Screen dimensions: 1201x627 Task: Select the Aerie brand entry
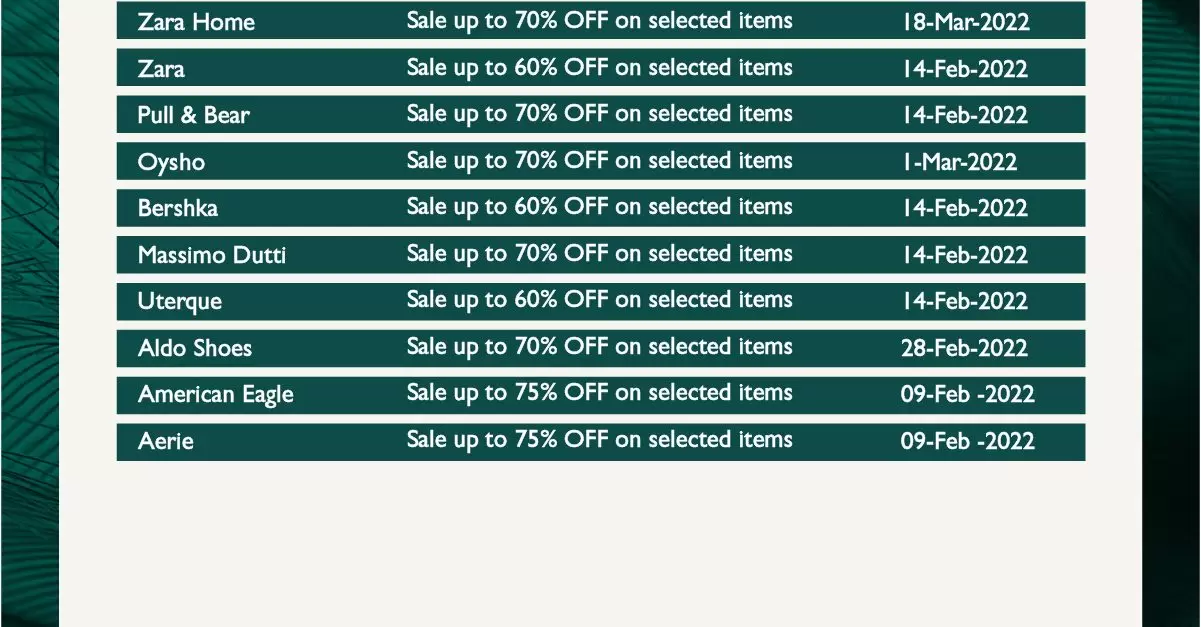tap(166, 441)
